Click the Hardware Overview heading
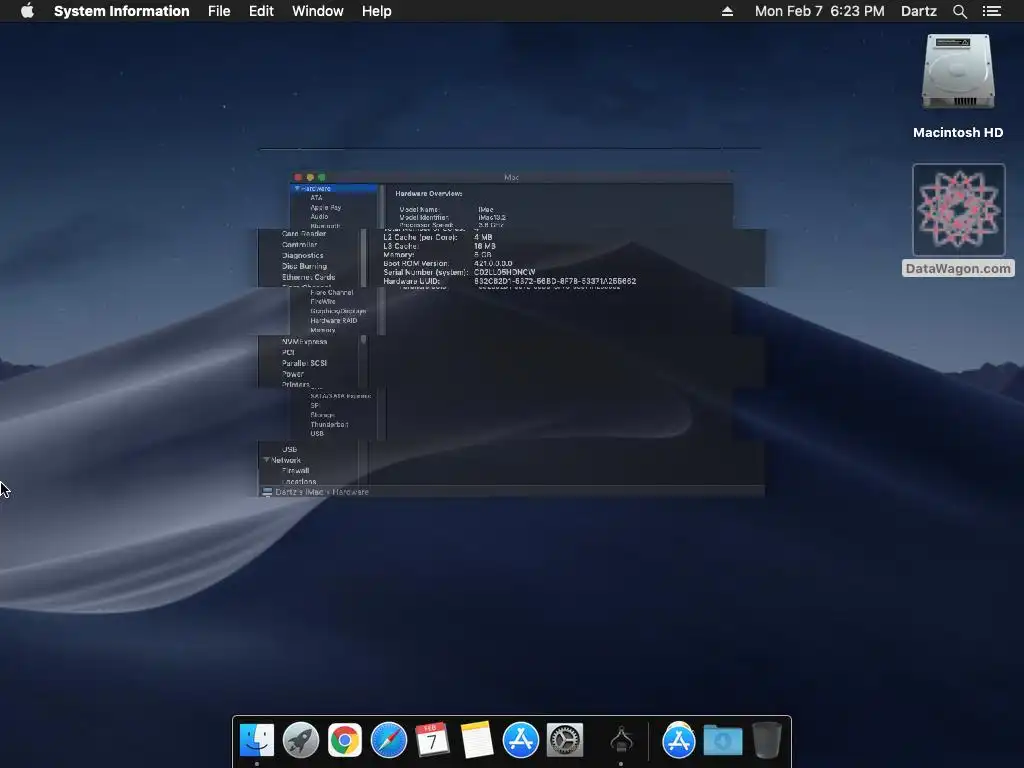This screenshot has height=768, width=1024. click(x=428, y=193)
